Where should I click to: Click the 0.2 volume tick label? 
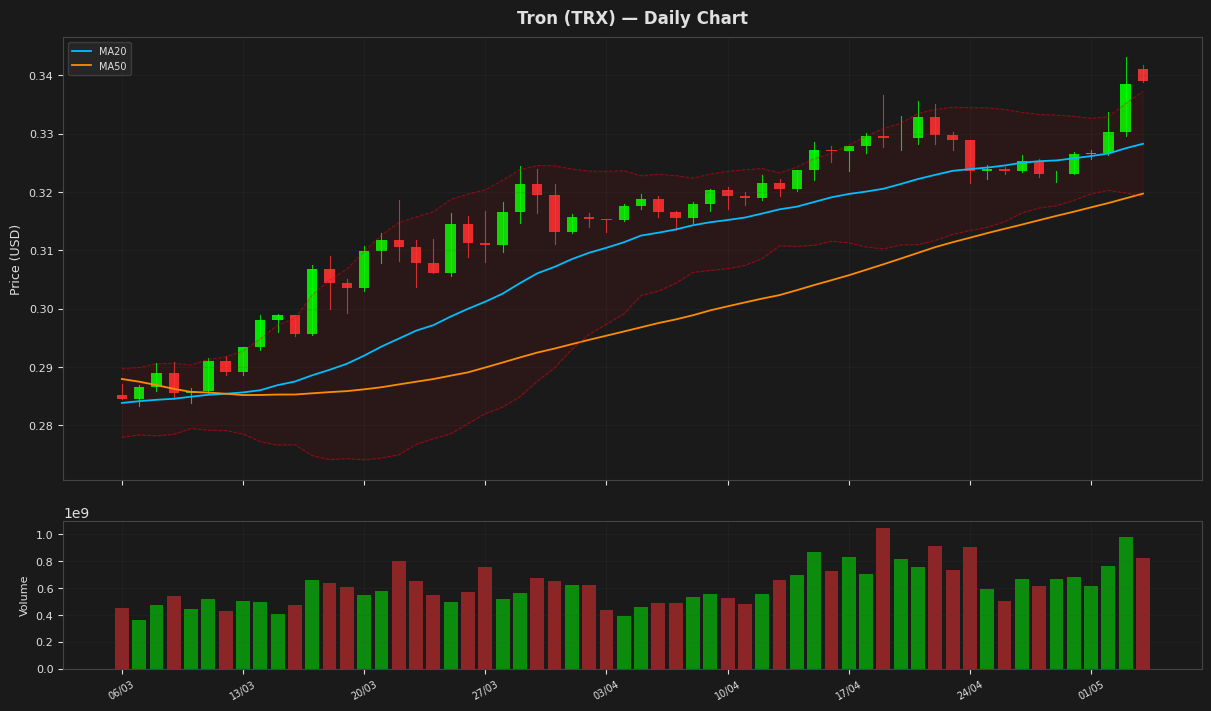coord(44,643)
